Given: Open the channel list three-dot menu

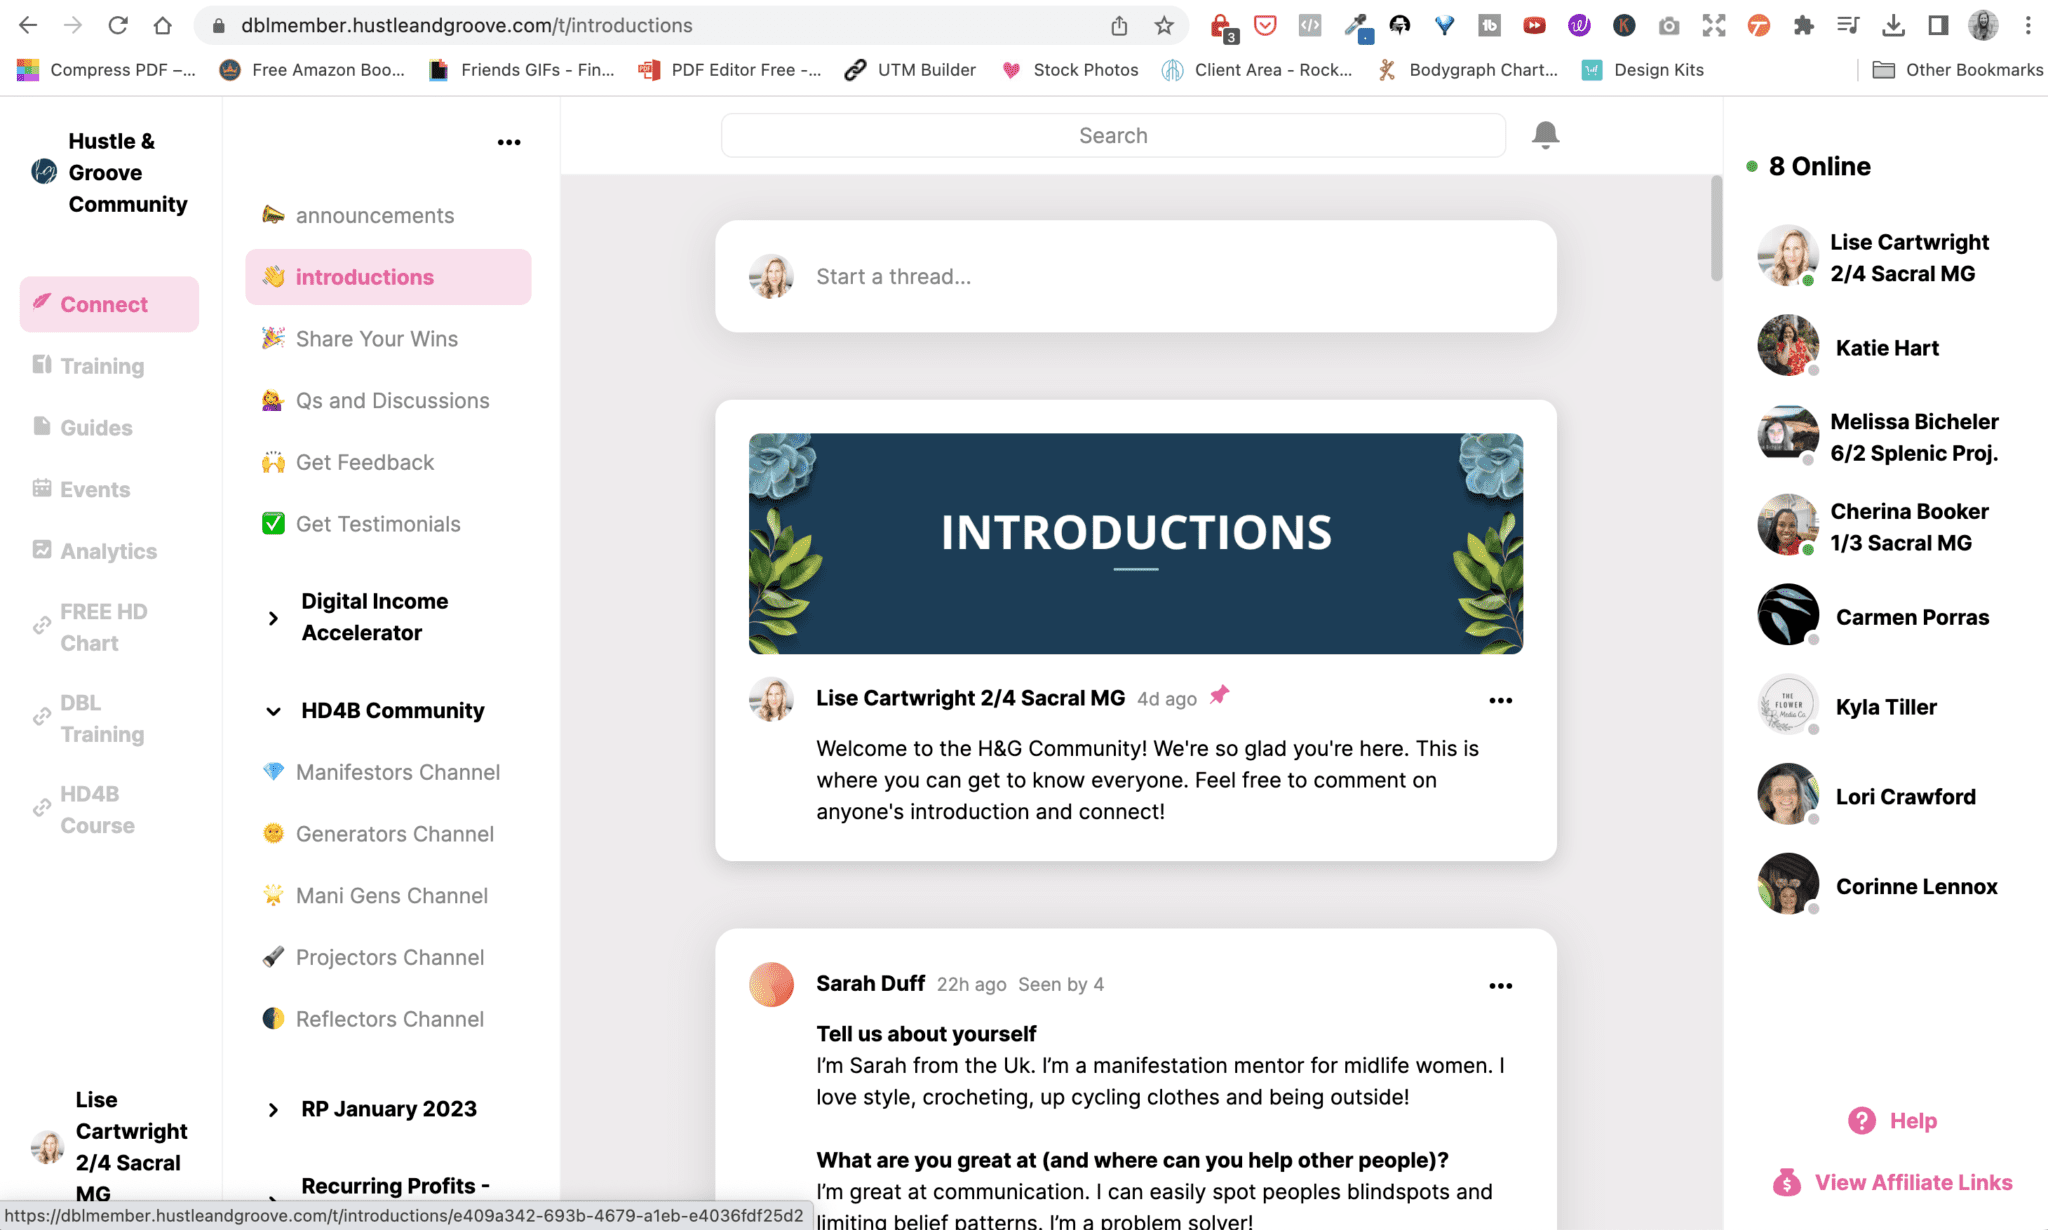Looking at the screenshot, I should click(x=509, y=142).
